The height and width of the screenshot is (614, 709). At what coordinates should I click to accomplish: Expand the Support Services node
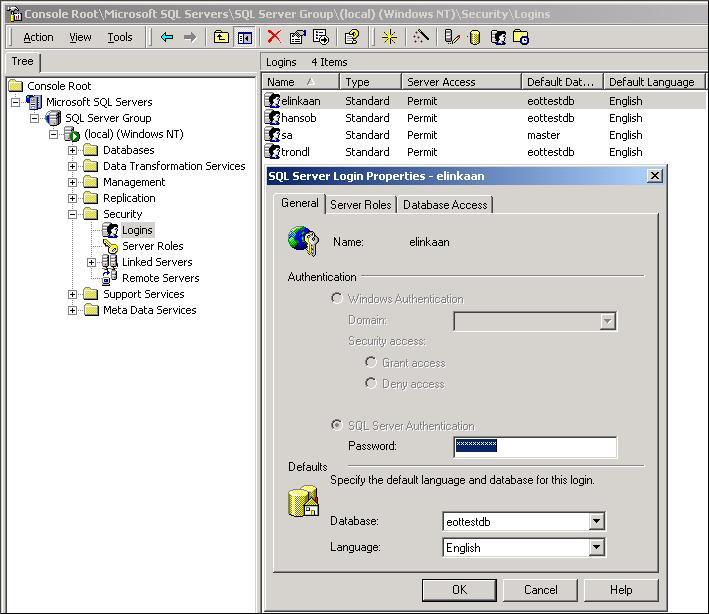tap(72, 294)
